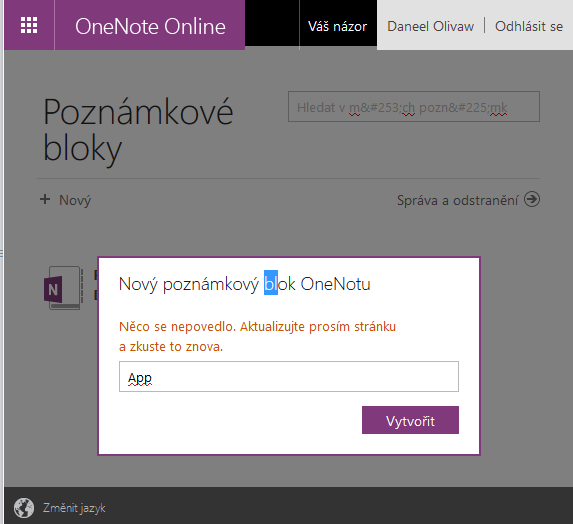This screenshot has height=524, width=573.
Task: Click the plus icon beside Nový
Action: tap(45, 199)
